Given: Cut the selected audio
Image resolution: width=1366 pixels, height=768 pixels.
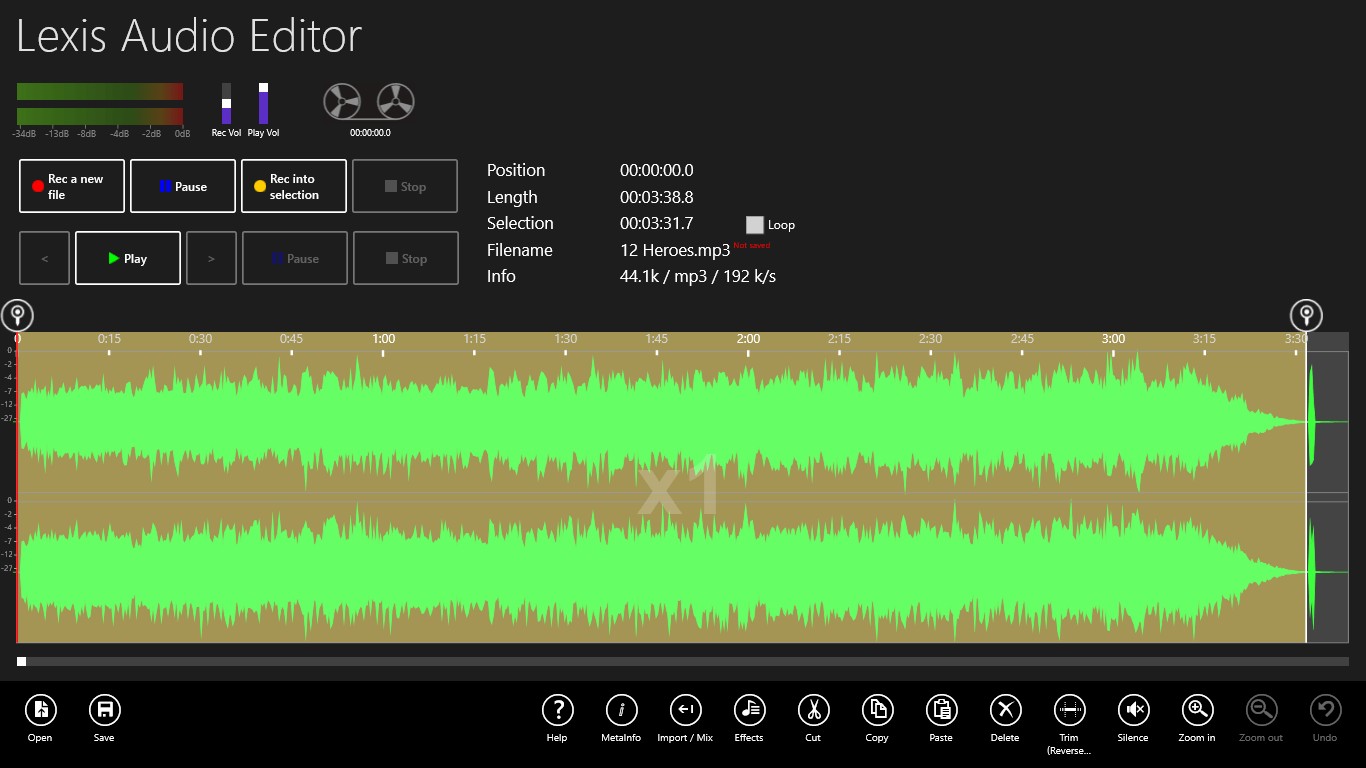Looking at the screenshot, I should [813, 711].
